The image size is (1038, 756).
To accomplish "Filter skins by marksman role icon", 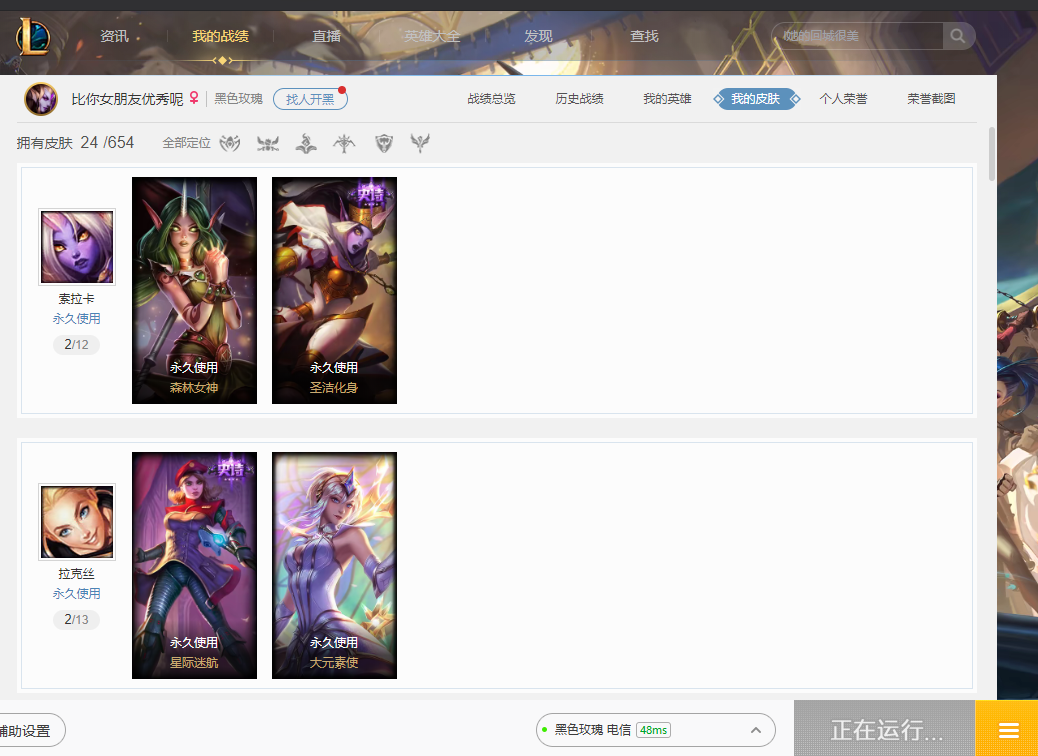I will pyautogui.click(x=344, y=143).
